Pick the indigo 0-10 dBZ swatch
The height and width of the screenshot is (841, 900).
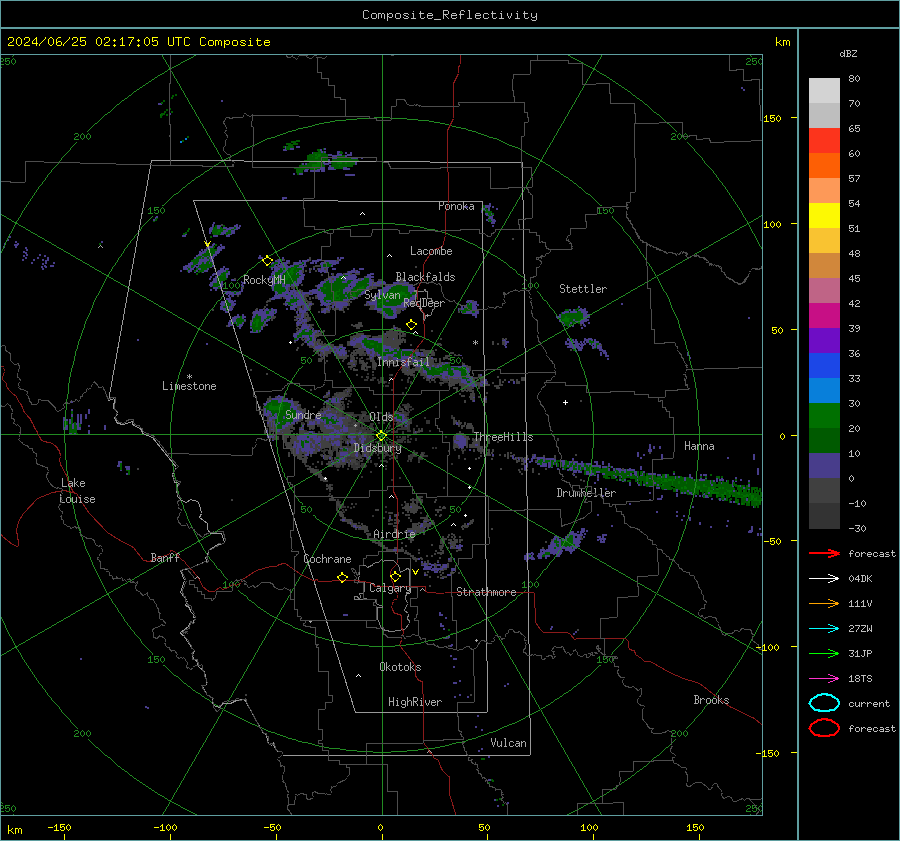824,466
